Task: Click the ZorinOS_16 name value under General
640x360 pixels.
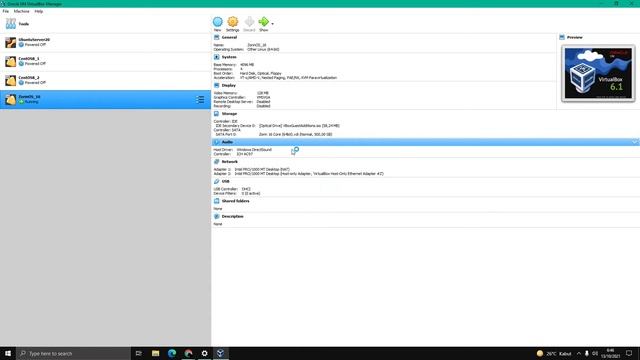Action: point(257,45)
